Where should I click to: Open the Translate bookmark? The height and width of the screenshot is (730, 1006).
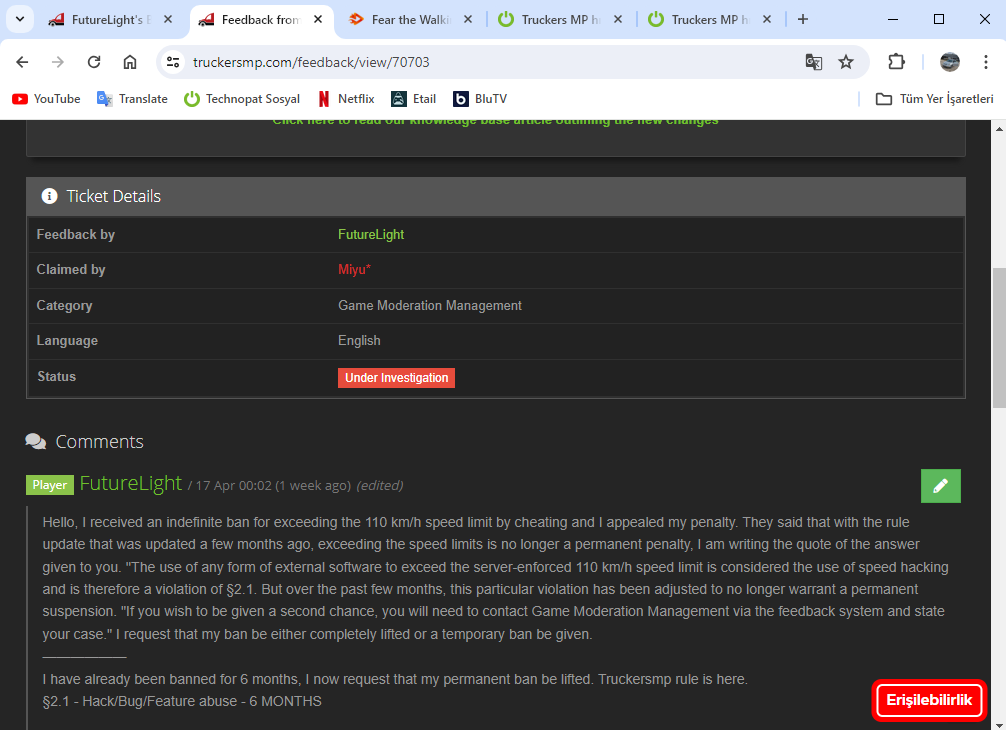coord(132,99)
